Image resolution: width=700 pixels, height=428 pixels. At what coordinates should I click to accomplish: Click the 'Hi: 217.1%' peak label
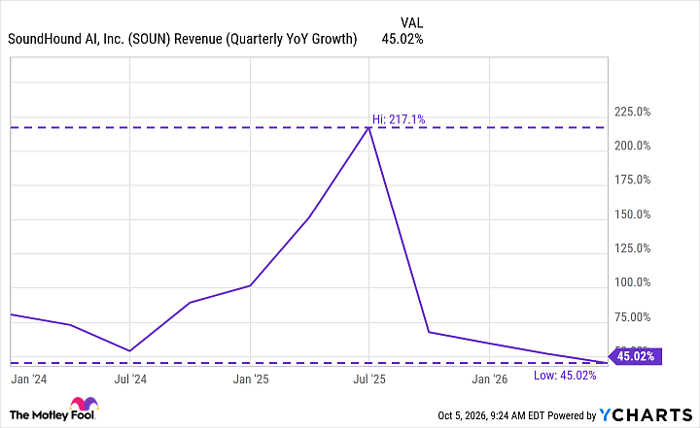click(x=398, y=120)
